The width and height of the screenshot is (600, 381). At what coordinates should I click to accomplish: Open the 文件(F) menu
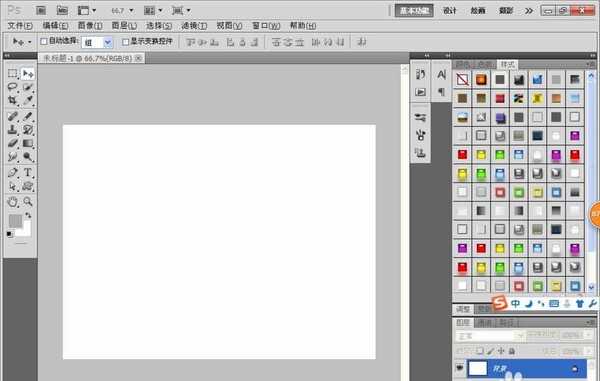(x=20, y=26)
